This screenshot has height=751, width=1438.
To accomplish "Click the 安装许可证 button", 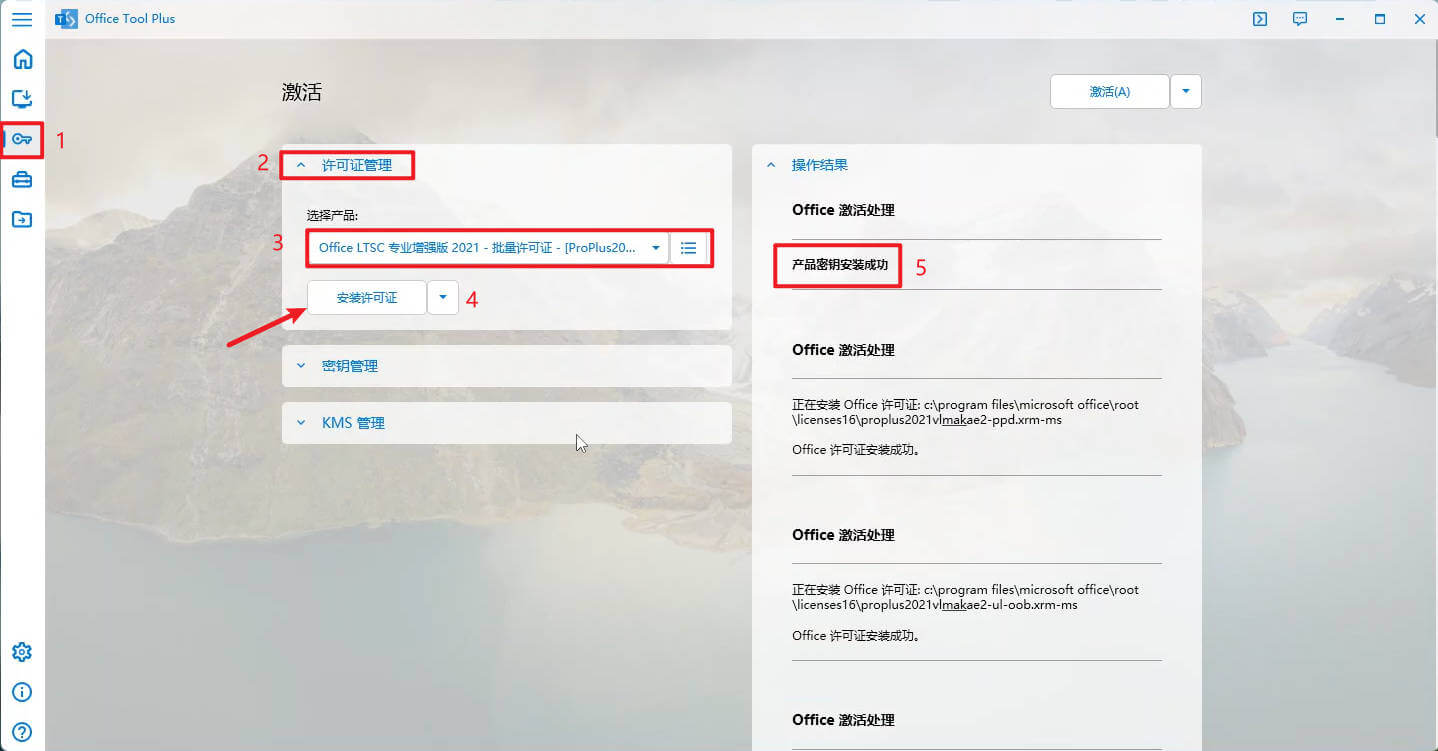I will tap(367, 298).
